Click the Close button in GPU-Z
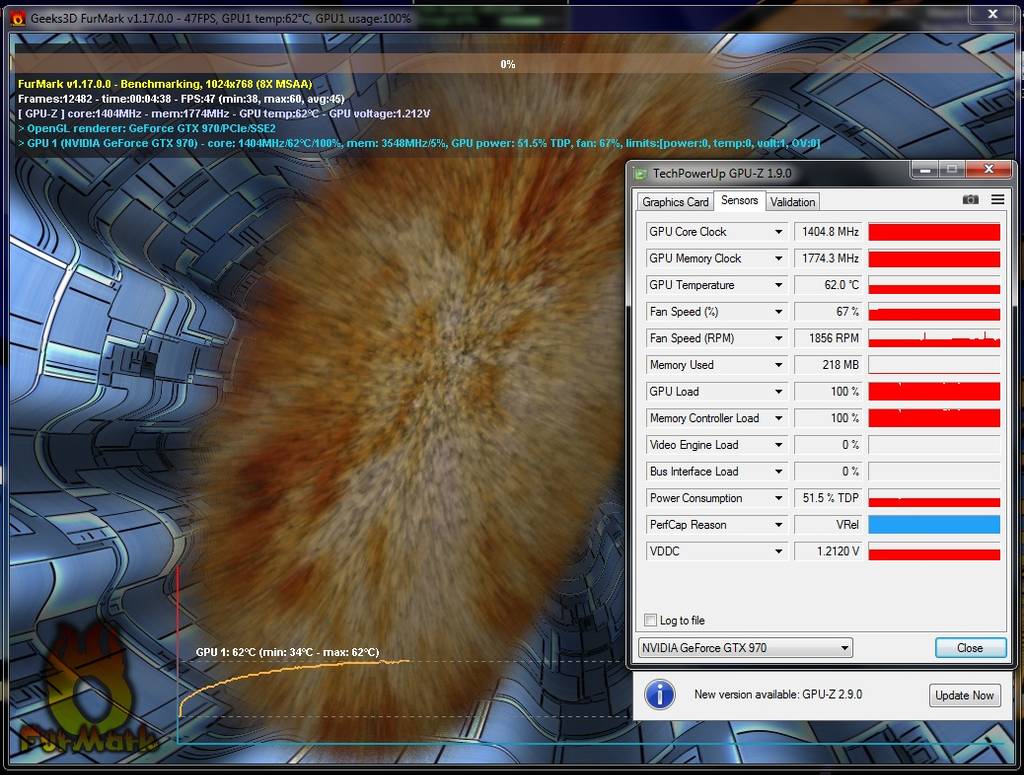Viewport: 1024px width, 775px height. click(970, 648)
